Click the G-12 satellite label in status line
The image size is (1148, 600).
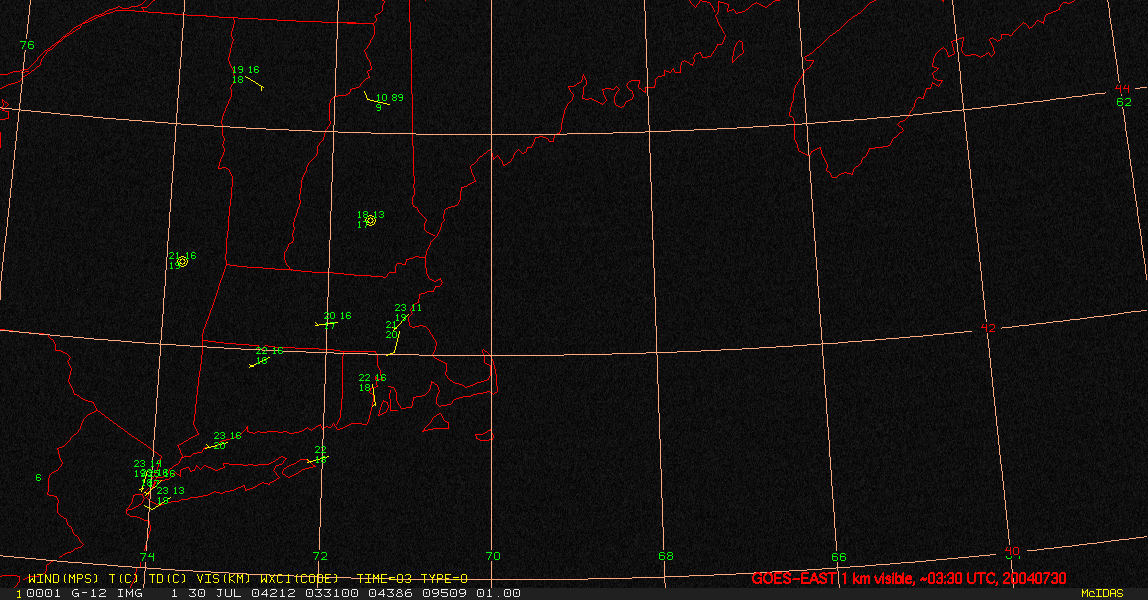point(88,593)
